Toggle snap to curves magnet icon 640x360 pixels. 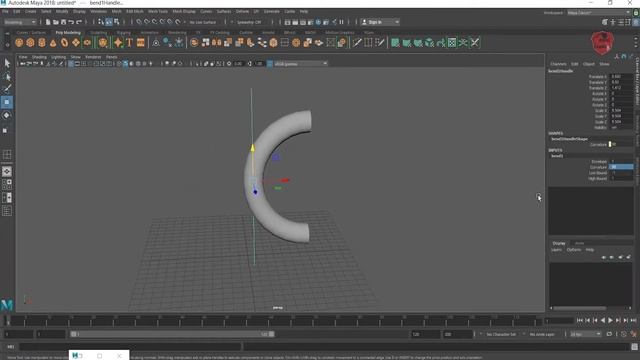click(x=147, y=22)
